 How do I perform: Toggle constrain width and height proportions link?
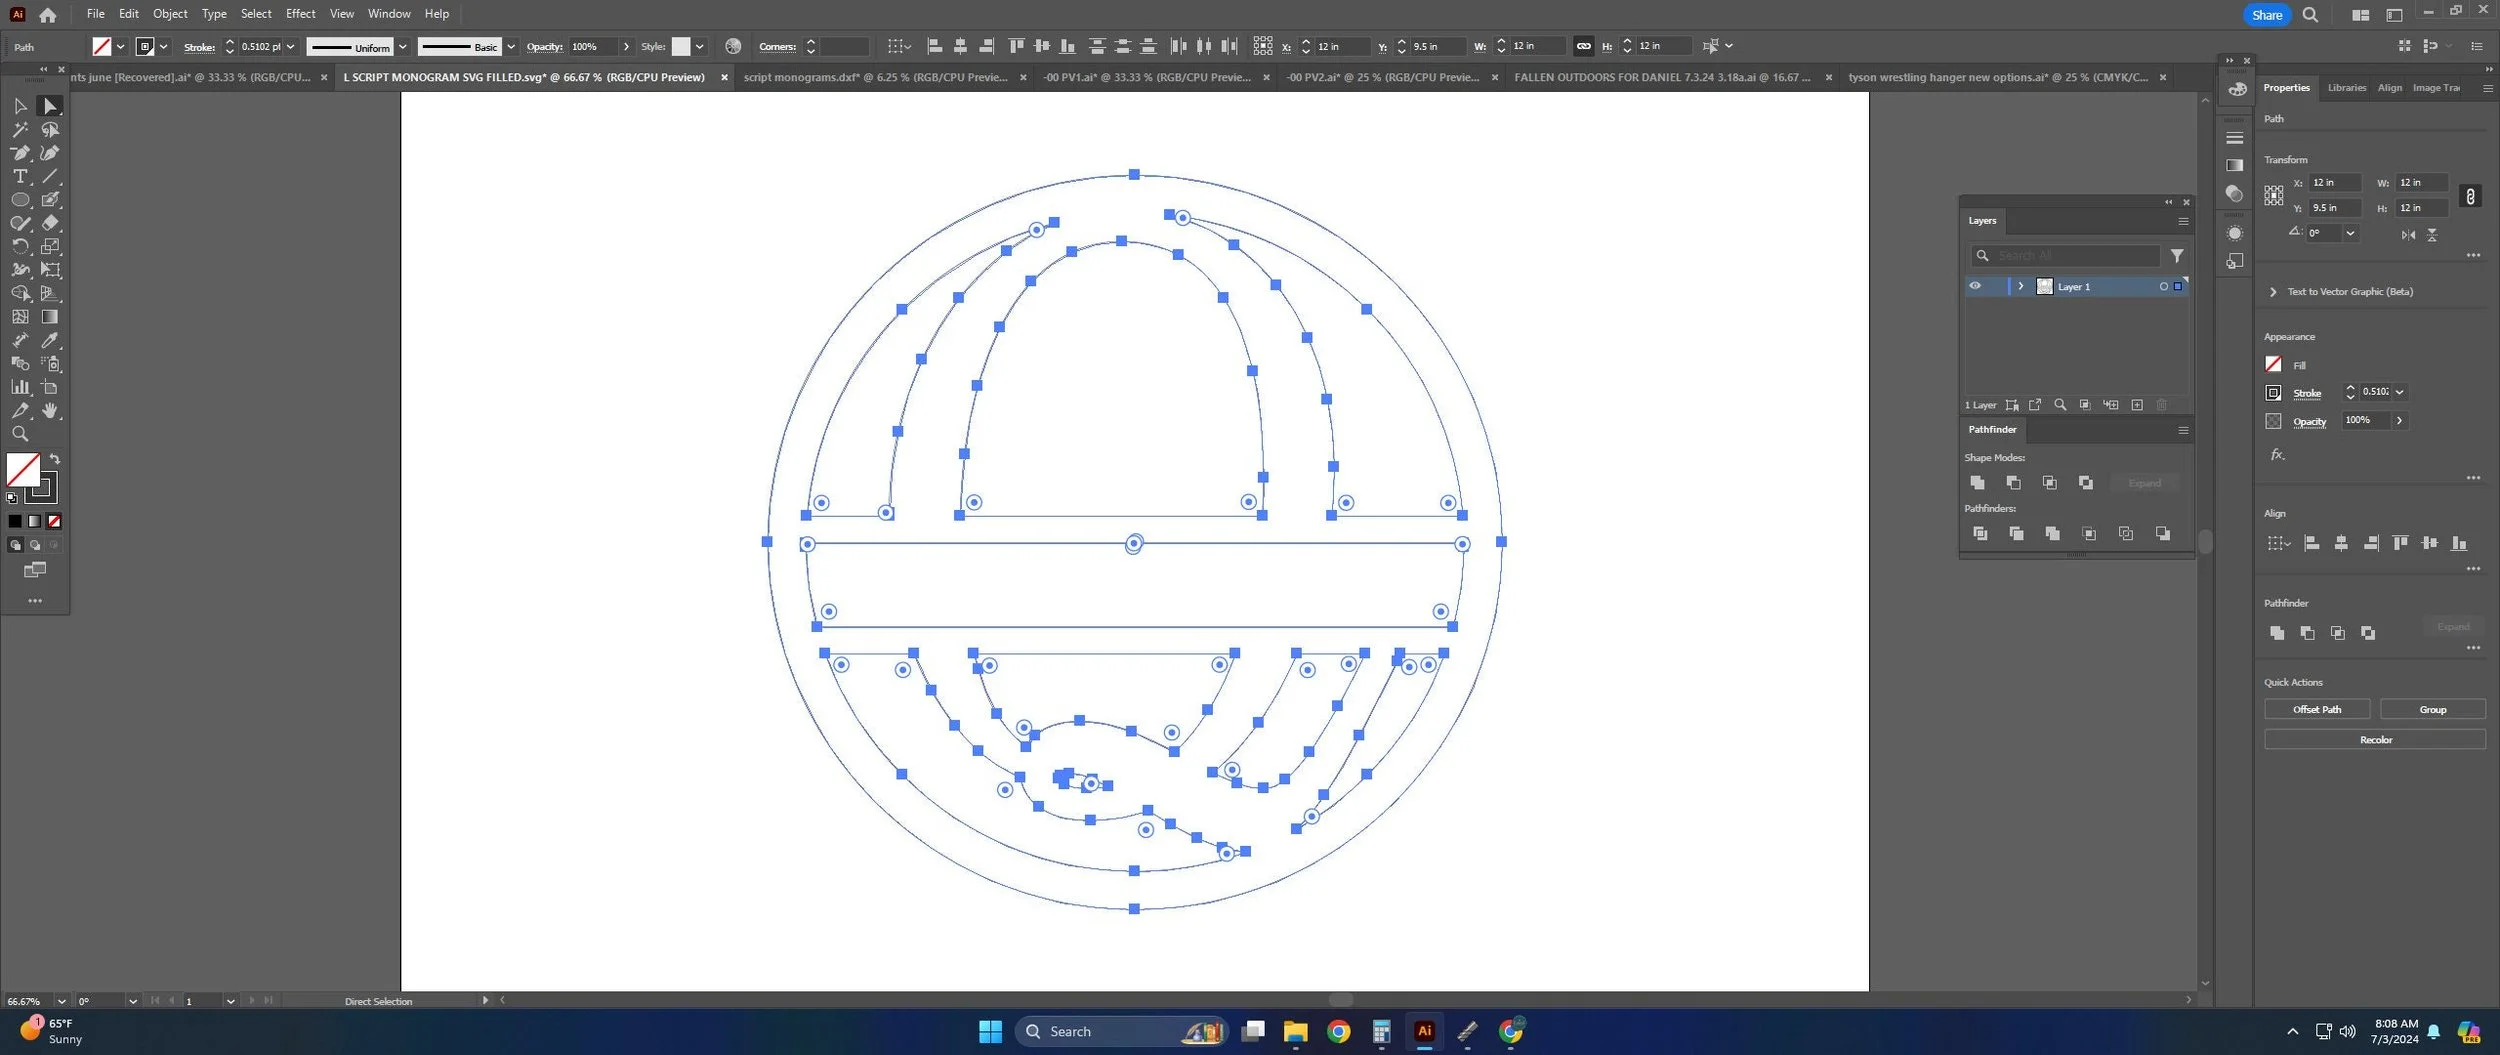tap(2470, 196)
